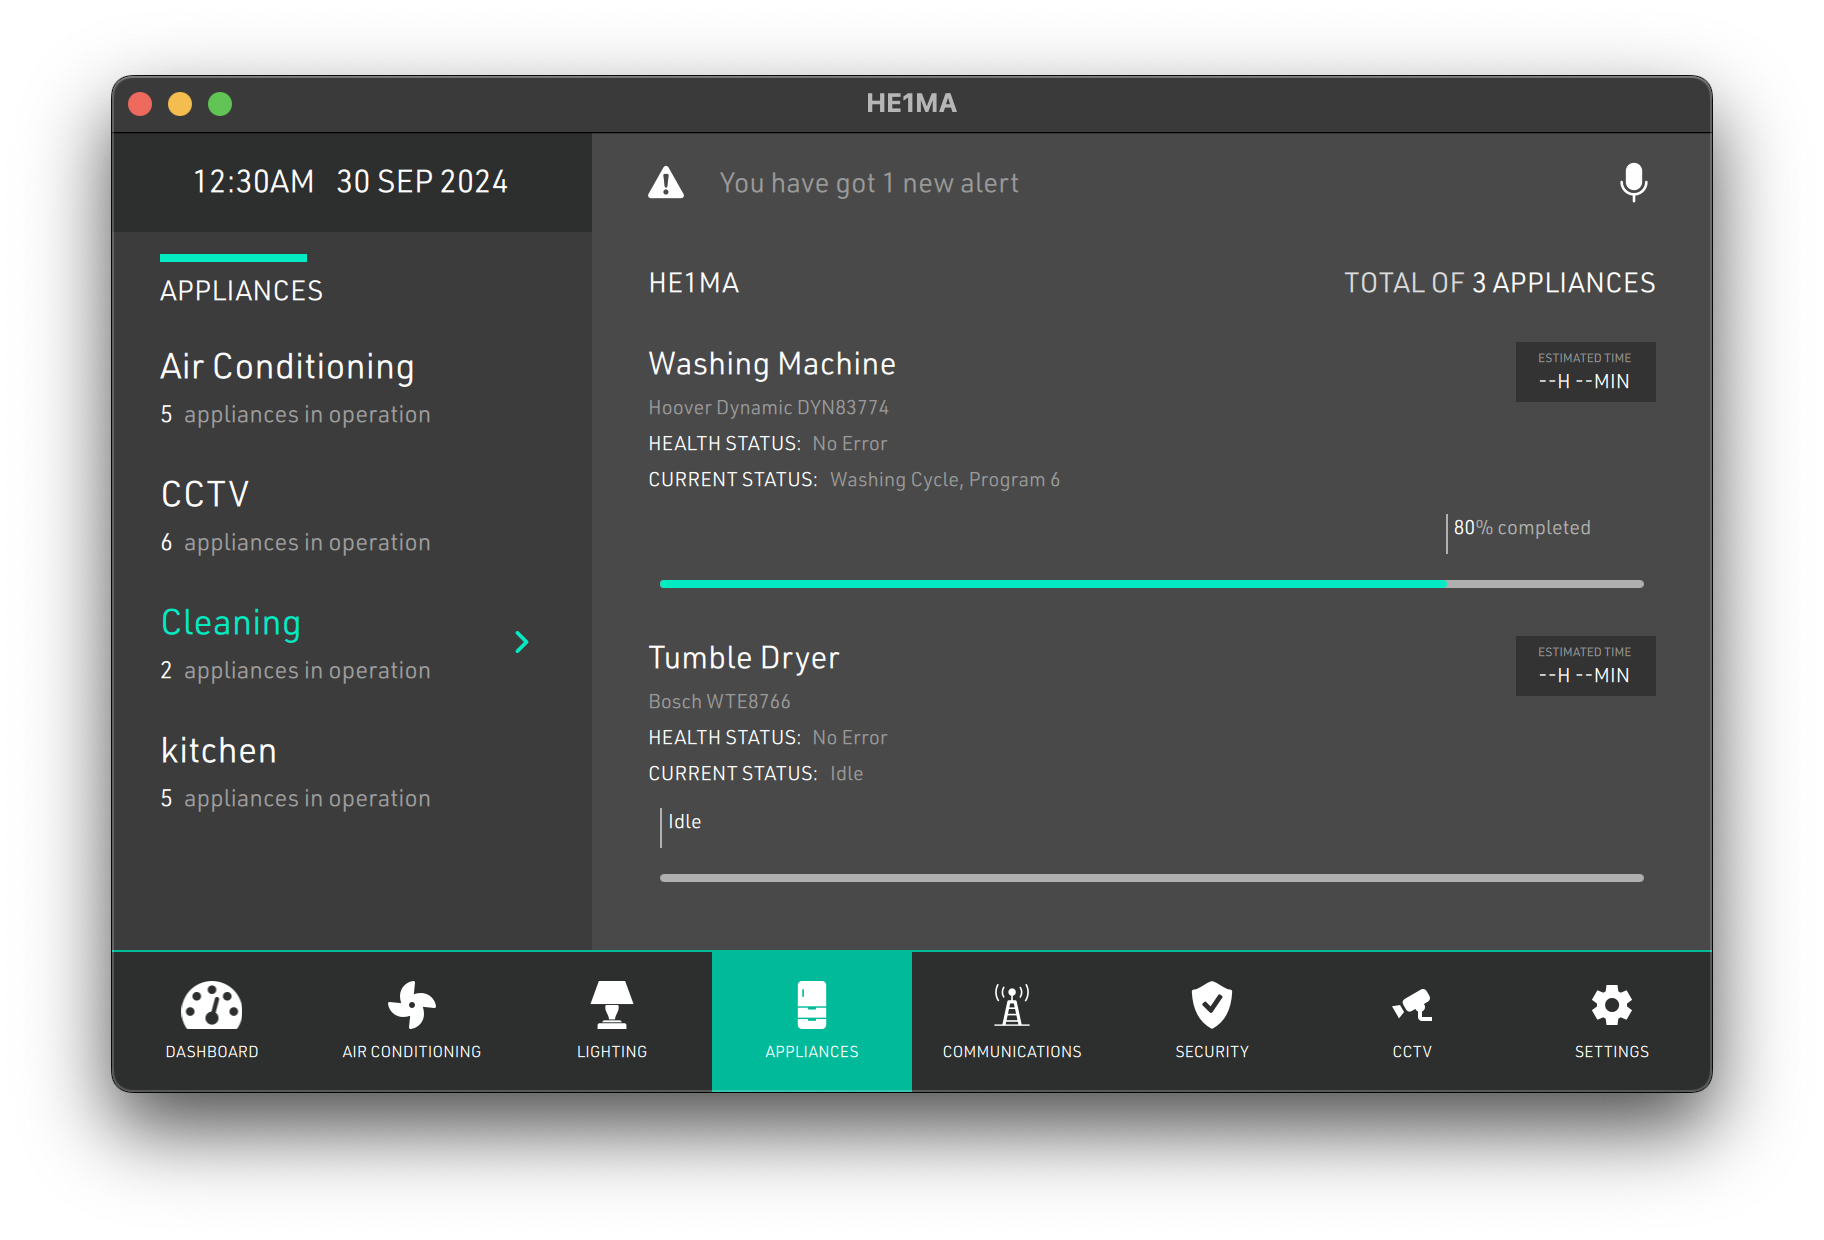Open the Tumble Dryer estimated time box
The image size is (1824, 1240).
pyautogui.click(x=1585, y=666)
